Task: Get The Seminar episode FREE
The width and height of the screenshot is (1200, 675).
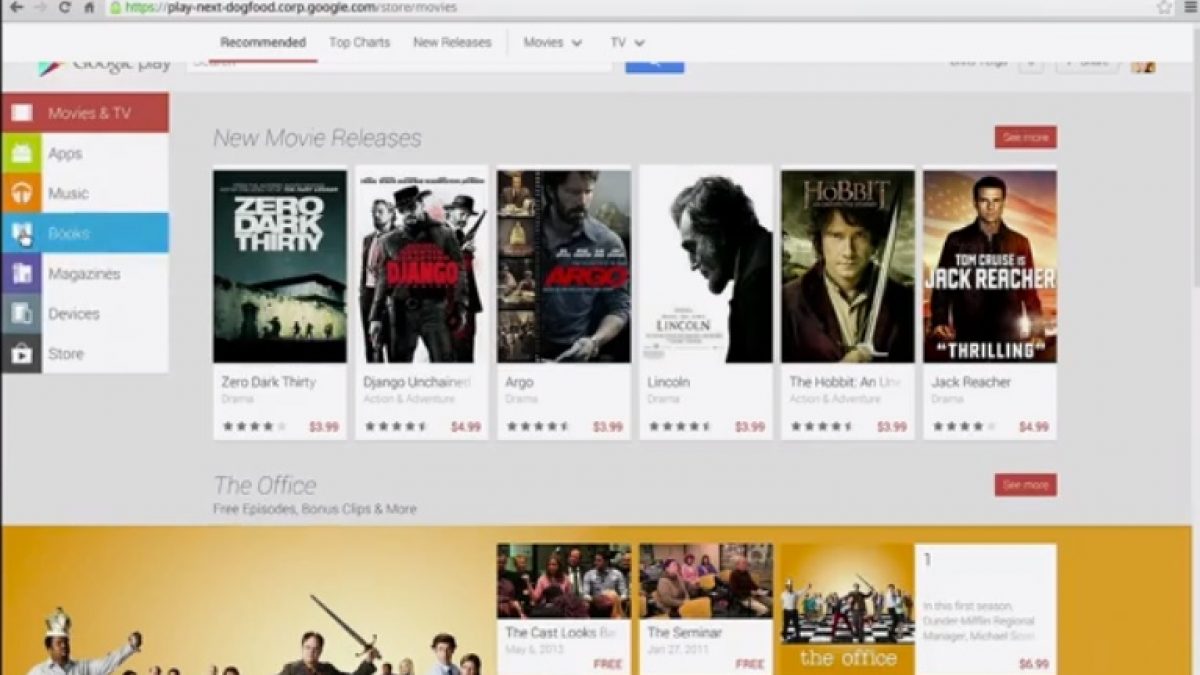Action: [750, 664]
